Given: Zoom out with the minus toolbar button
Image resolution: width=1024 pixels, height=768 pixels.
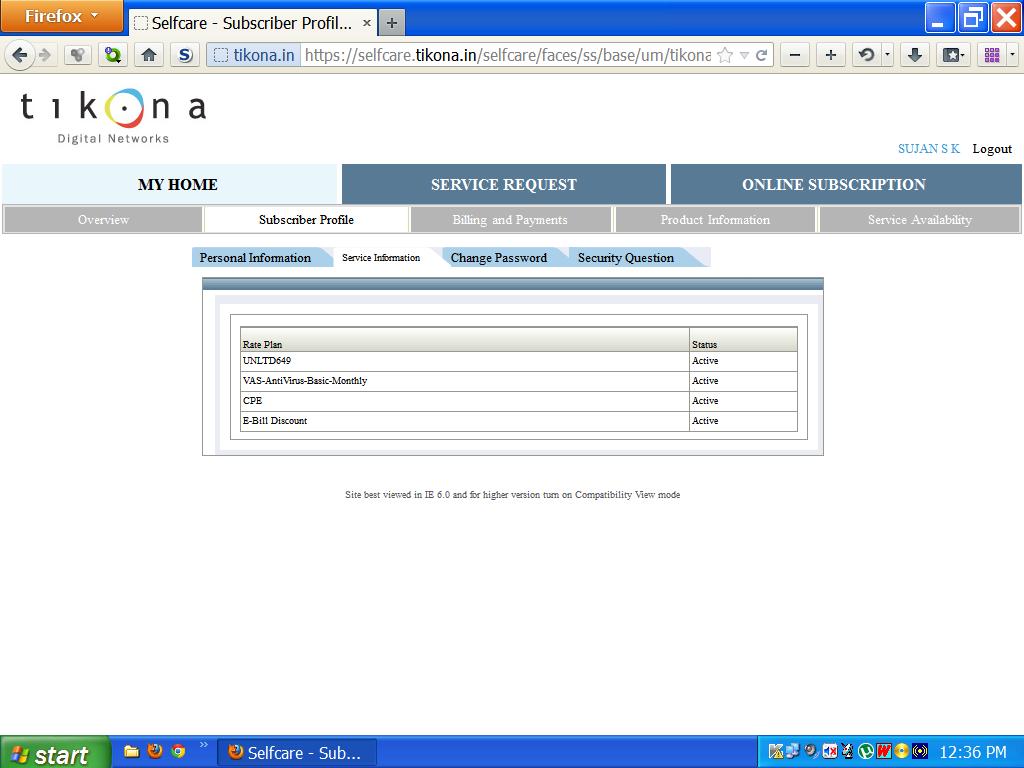Looking at the screenshot, I should (795, 55).
